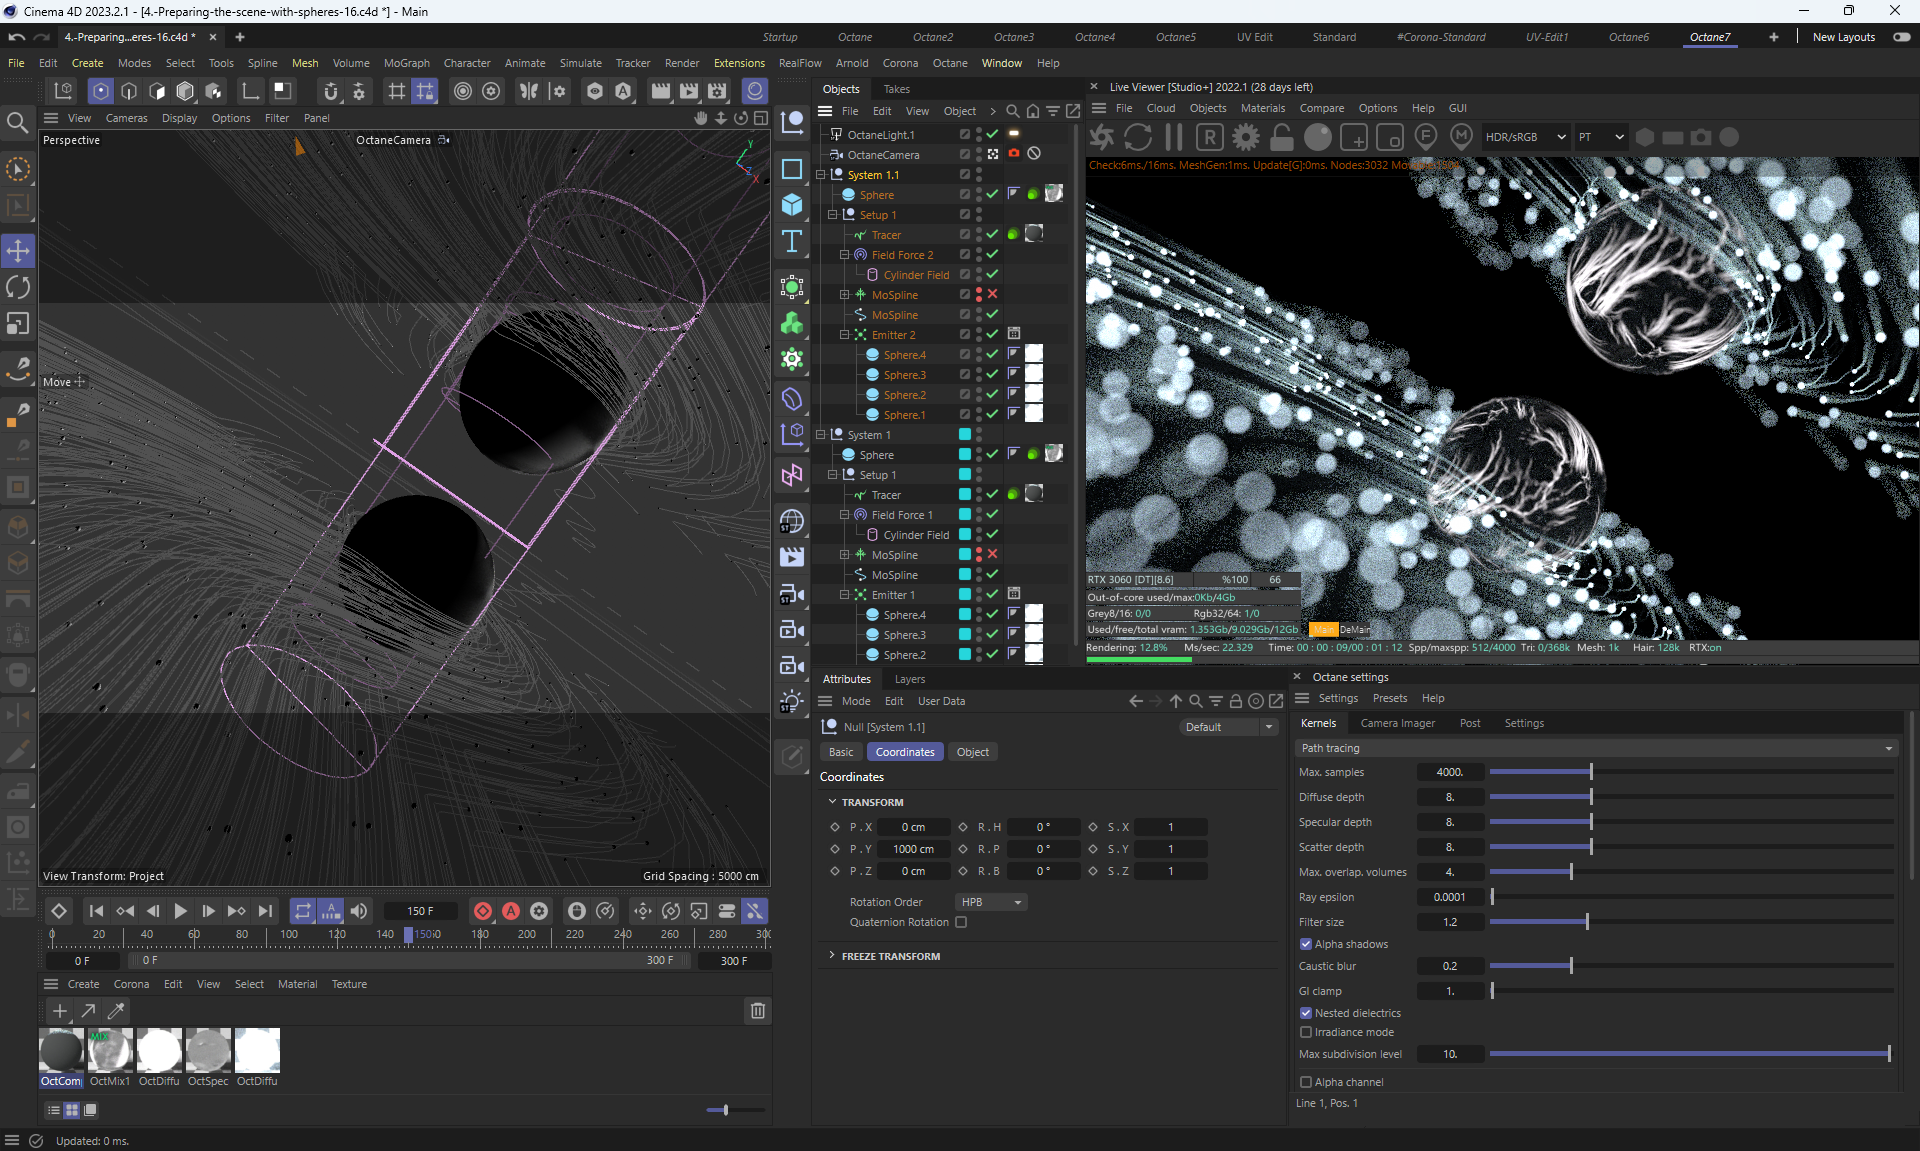Enable the Alpha channel checkbox
Screen dimensions: 1920x1151
(1306, 1082)
